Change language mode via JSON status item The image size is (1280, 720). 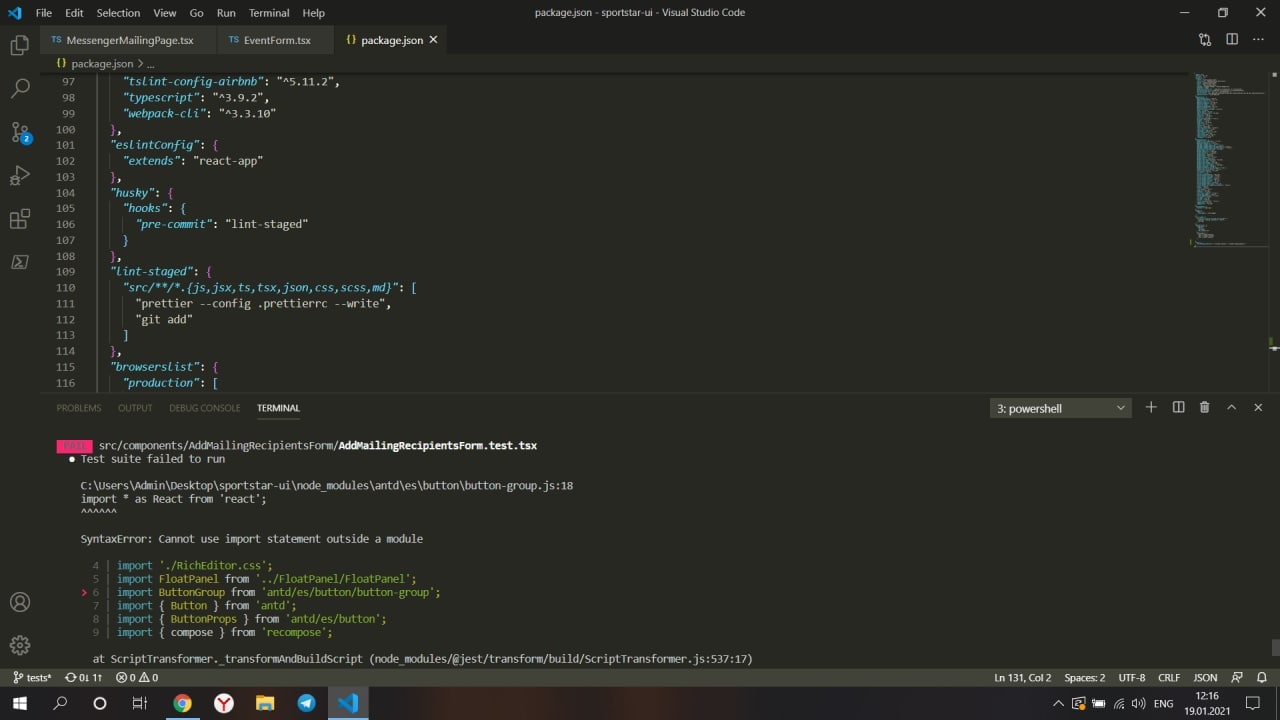1205,677
